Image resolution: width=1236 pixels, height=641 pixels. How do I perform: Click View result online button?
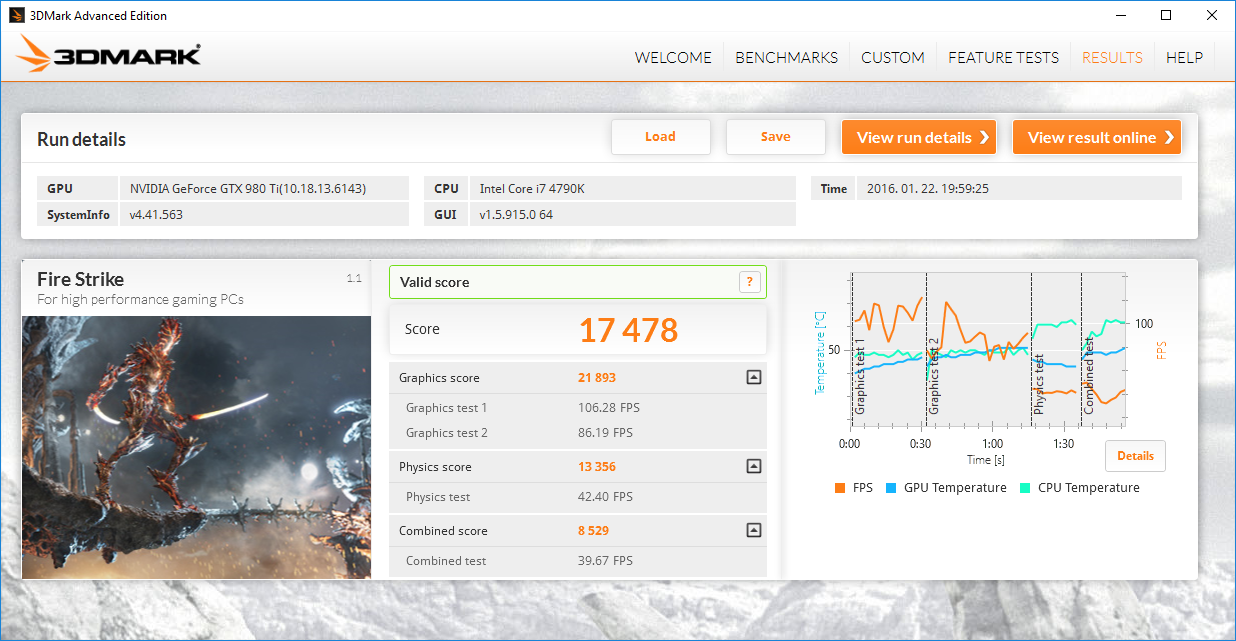tap(1097, 137)
